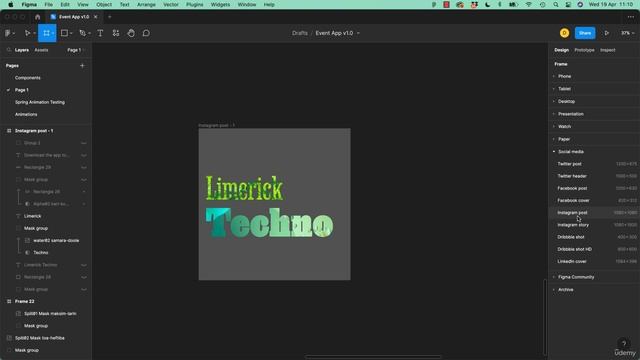Go to the Figma home tab icon
This screenshot has width=640, height=360.
tap(38, 17)
